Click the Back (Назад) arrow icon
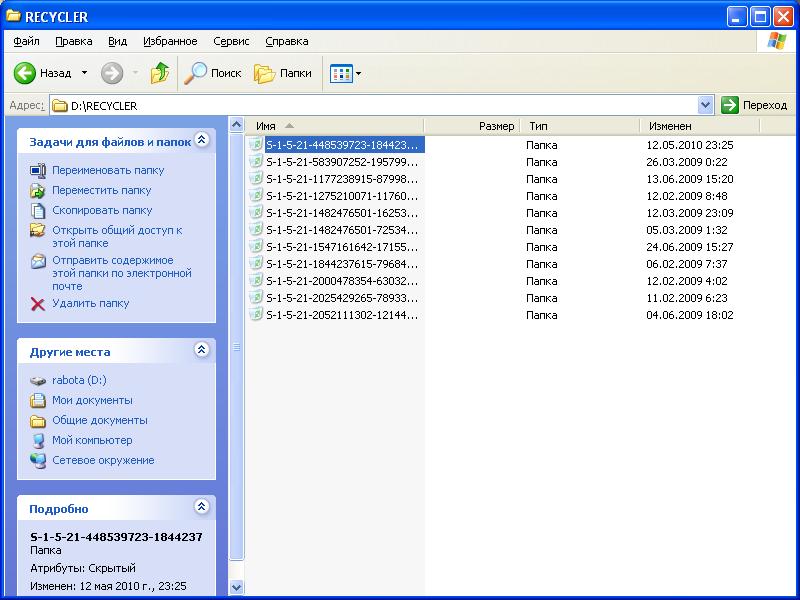Screen dimensions: 800x600 click(25, 73)
